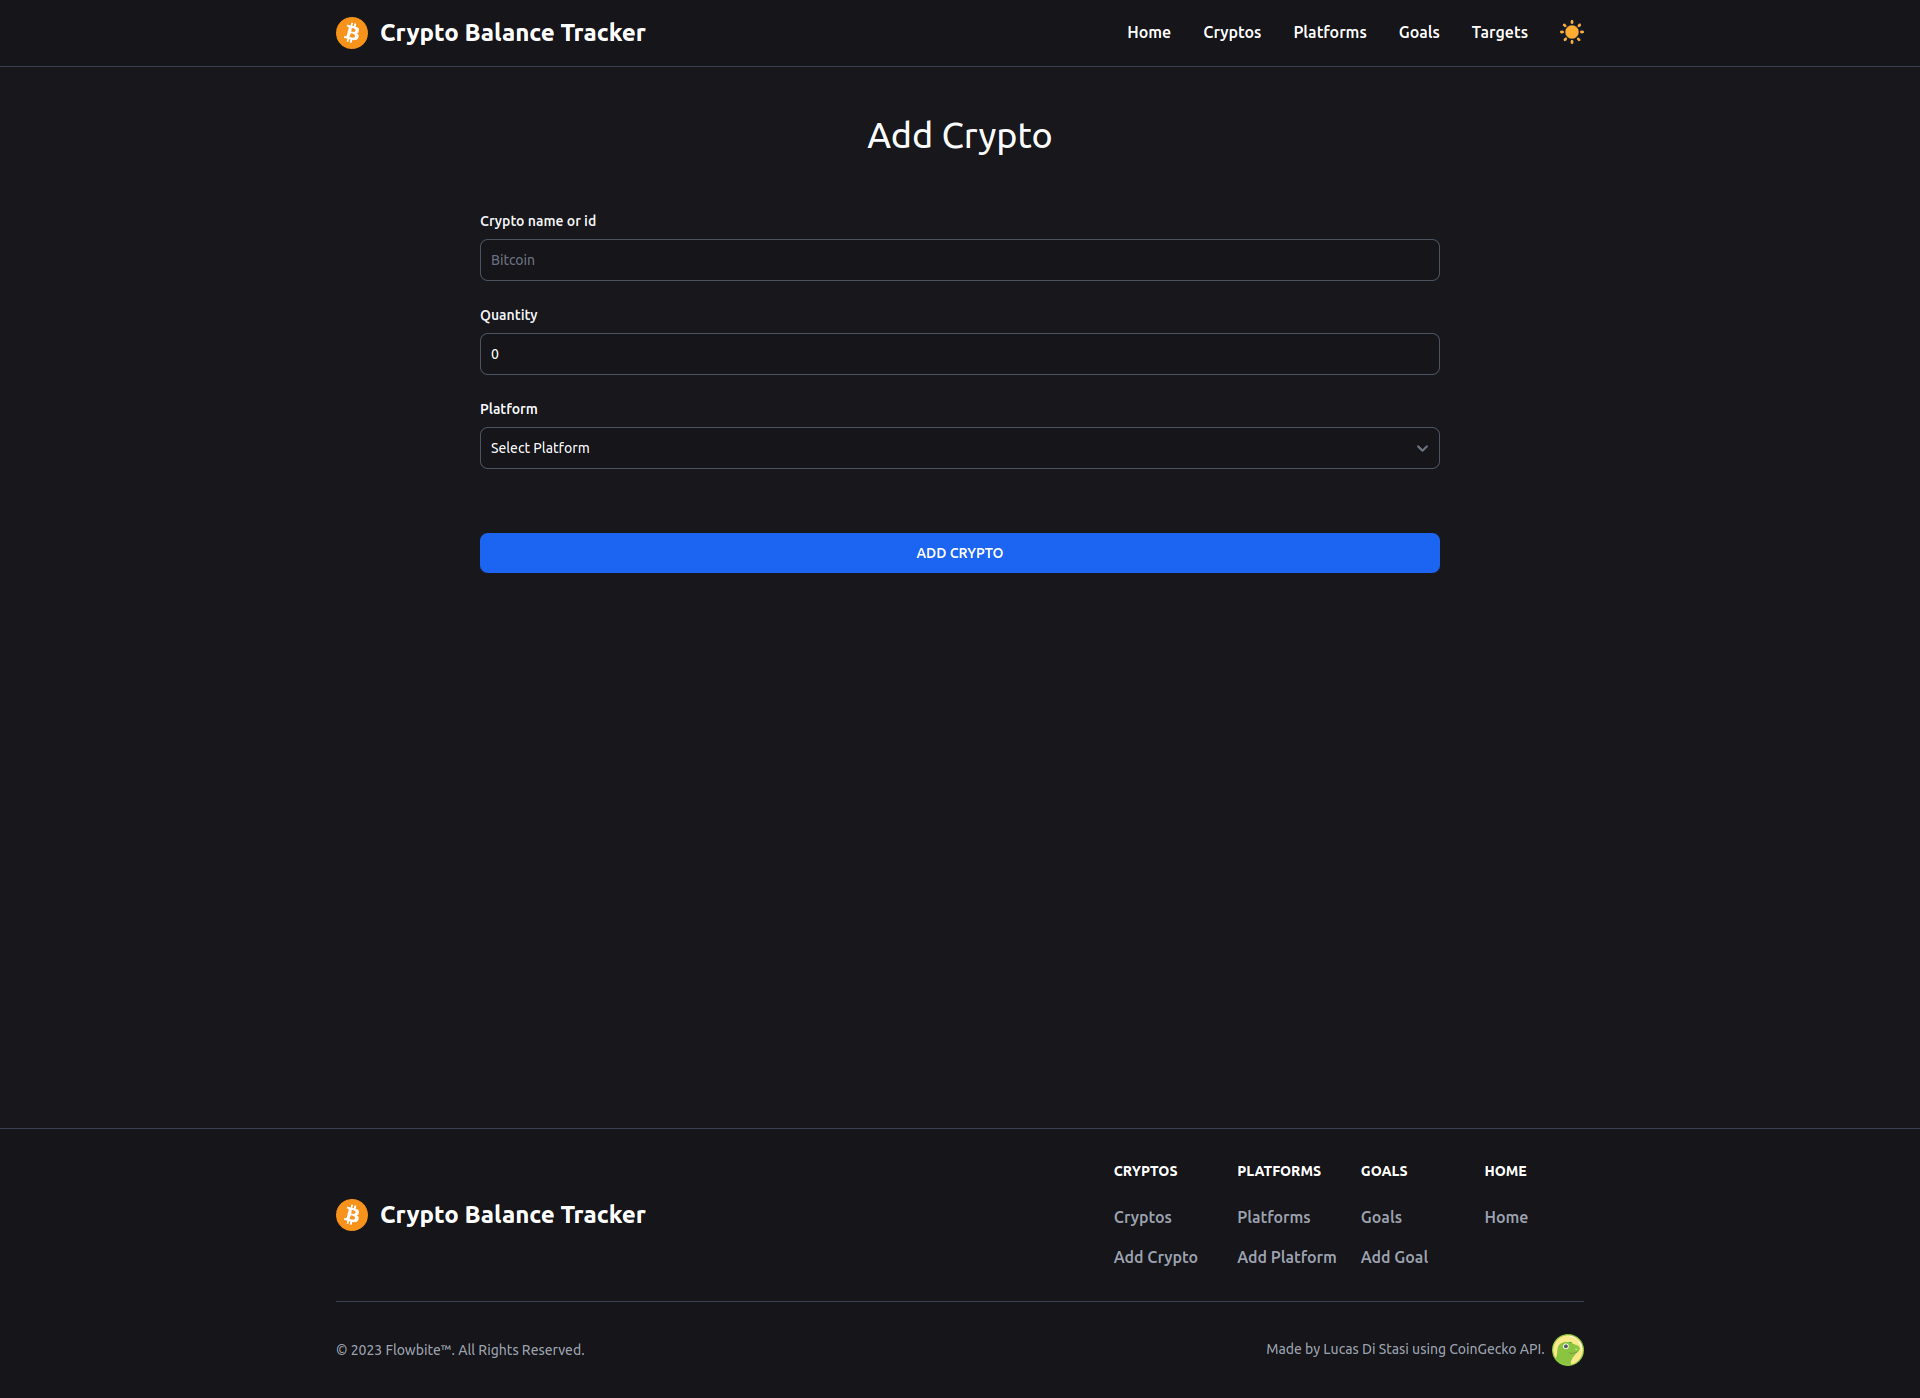This screenshot has width=1920, height=1398.
Task: Toggle light mode with the sun icon
Action: click(x=1571, y=32)
